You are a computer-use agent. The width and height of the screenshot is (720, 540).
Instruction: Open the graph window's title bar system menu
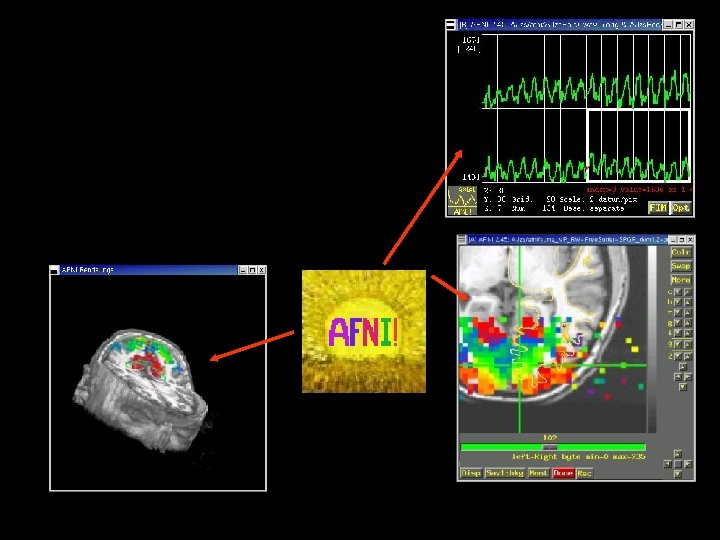pyautogui.click(x=451, y=25)
